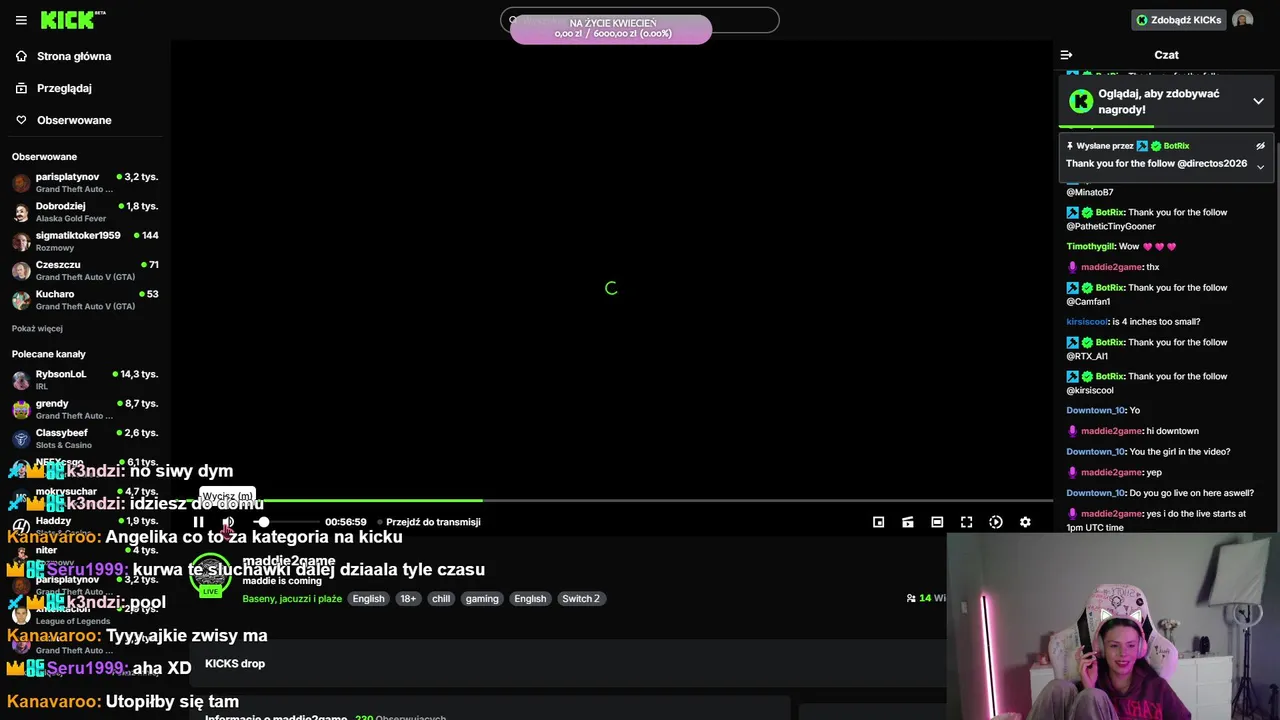Click Timothygill username in chat
Viewport: 1280px width, 720px height.
click(x=1090, y=246)
